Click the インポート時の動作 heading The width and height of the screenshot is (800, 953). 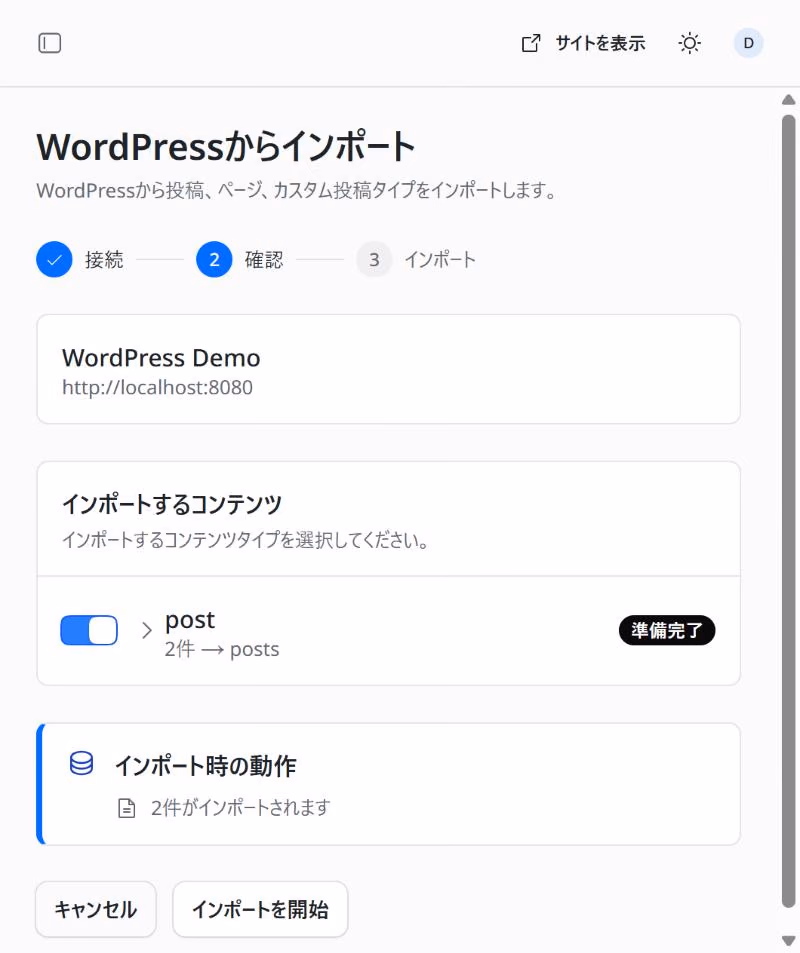(x=205, y=765)
